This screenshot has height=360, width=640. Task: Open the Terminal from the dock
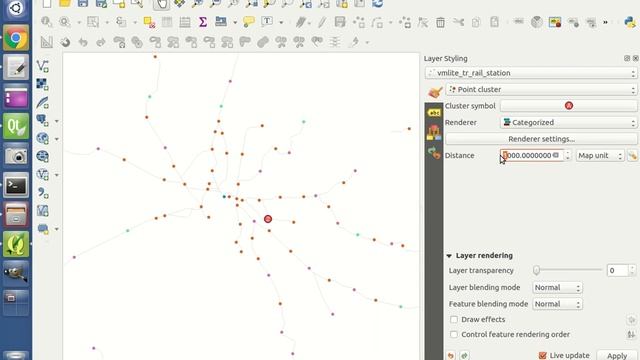point(16,186)
